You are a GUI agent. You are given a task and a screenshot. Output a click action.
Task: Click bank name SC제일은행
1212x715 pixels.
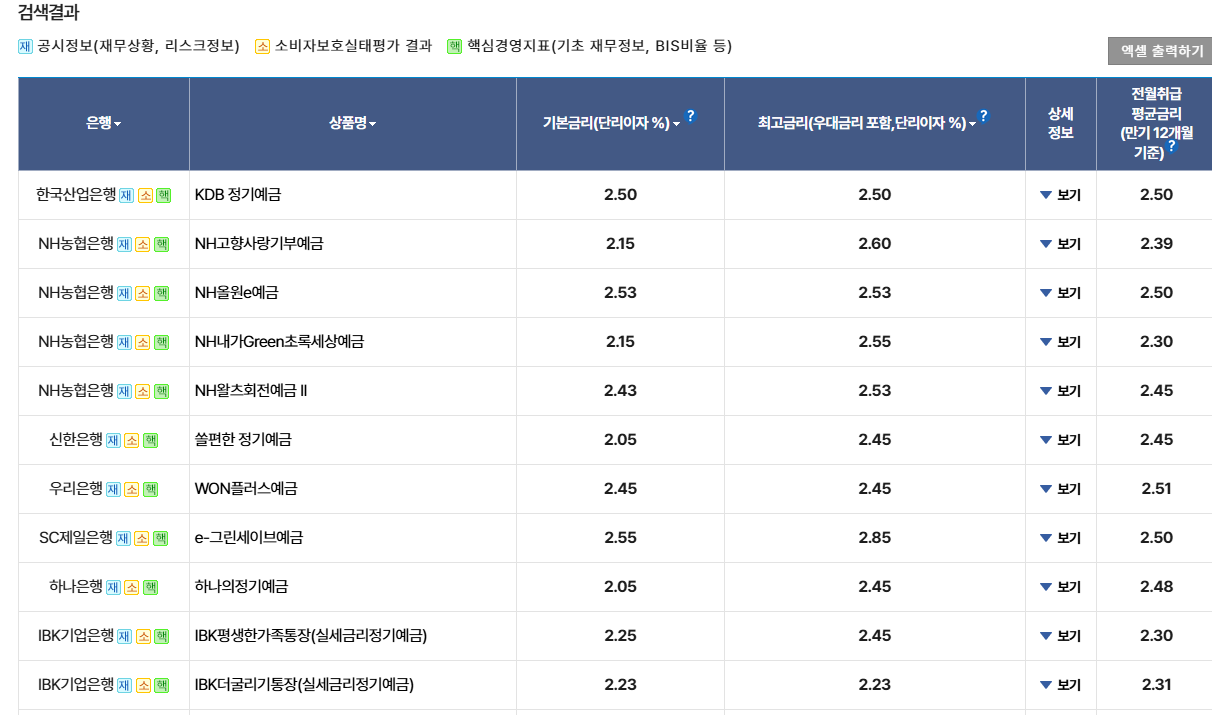pyautogui.click(x=76, y=538)
